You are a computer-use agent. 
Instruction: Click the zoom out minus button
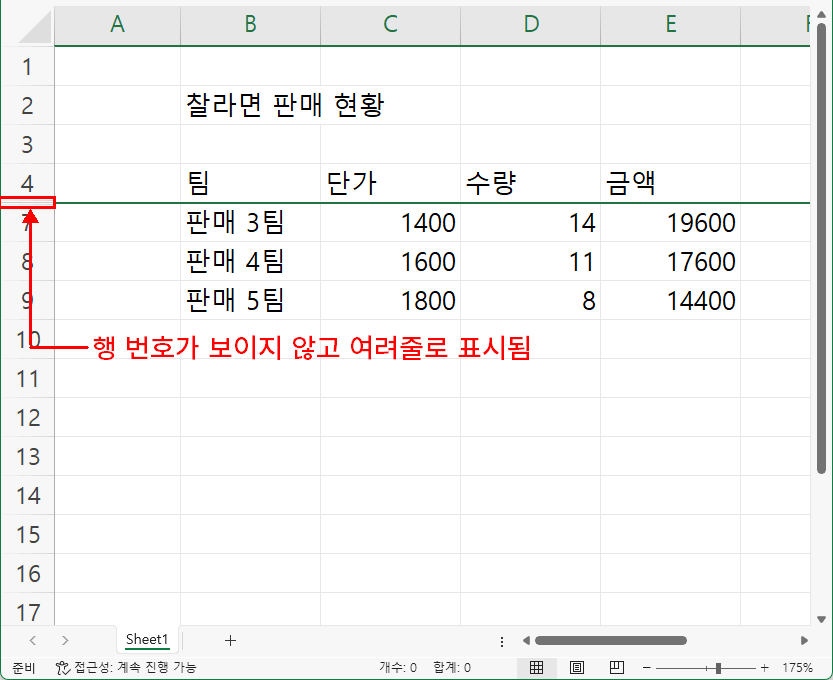coord(647,667)
